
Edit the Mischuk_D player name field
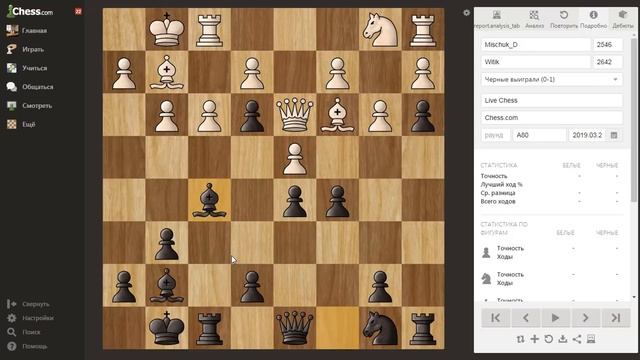[x=535, y=44]
